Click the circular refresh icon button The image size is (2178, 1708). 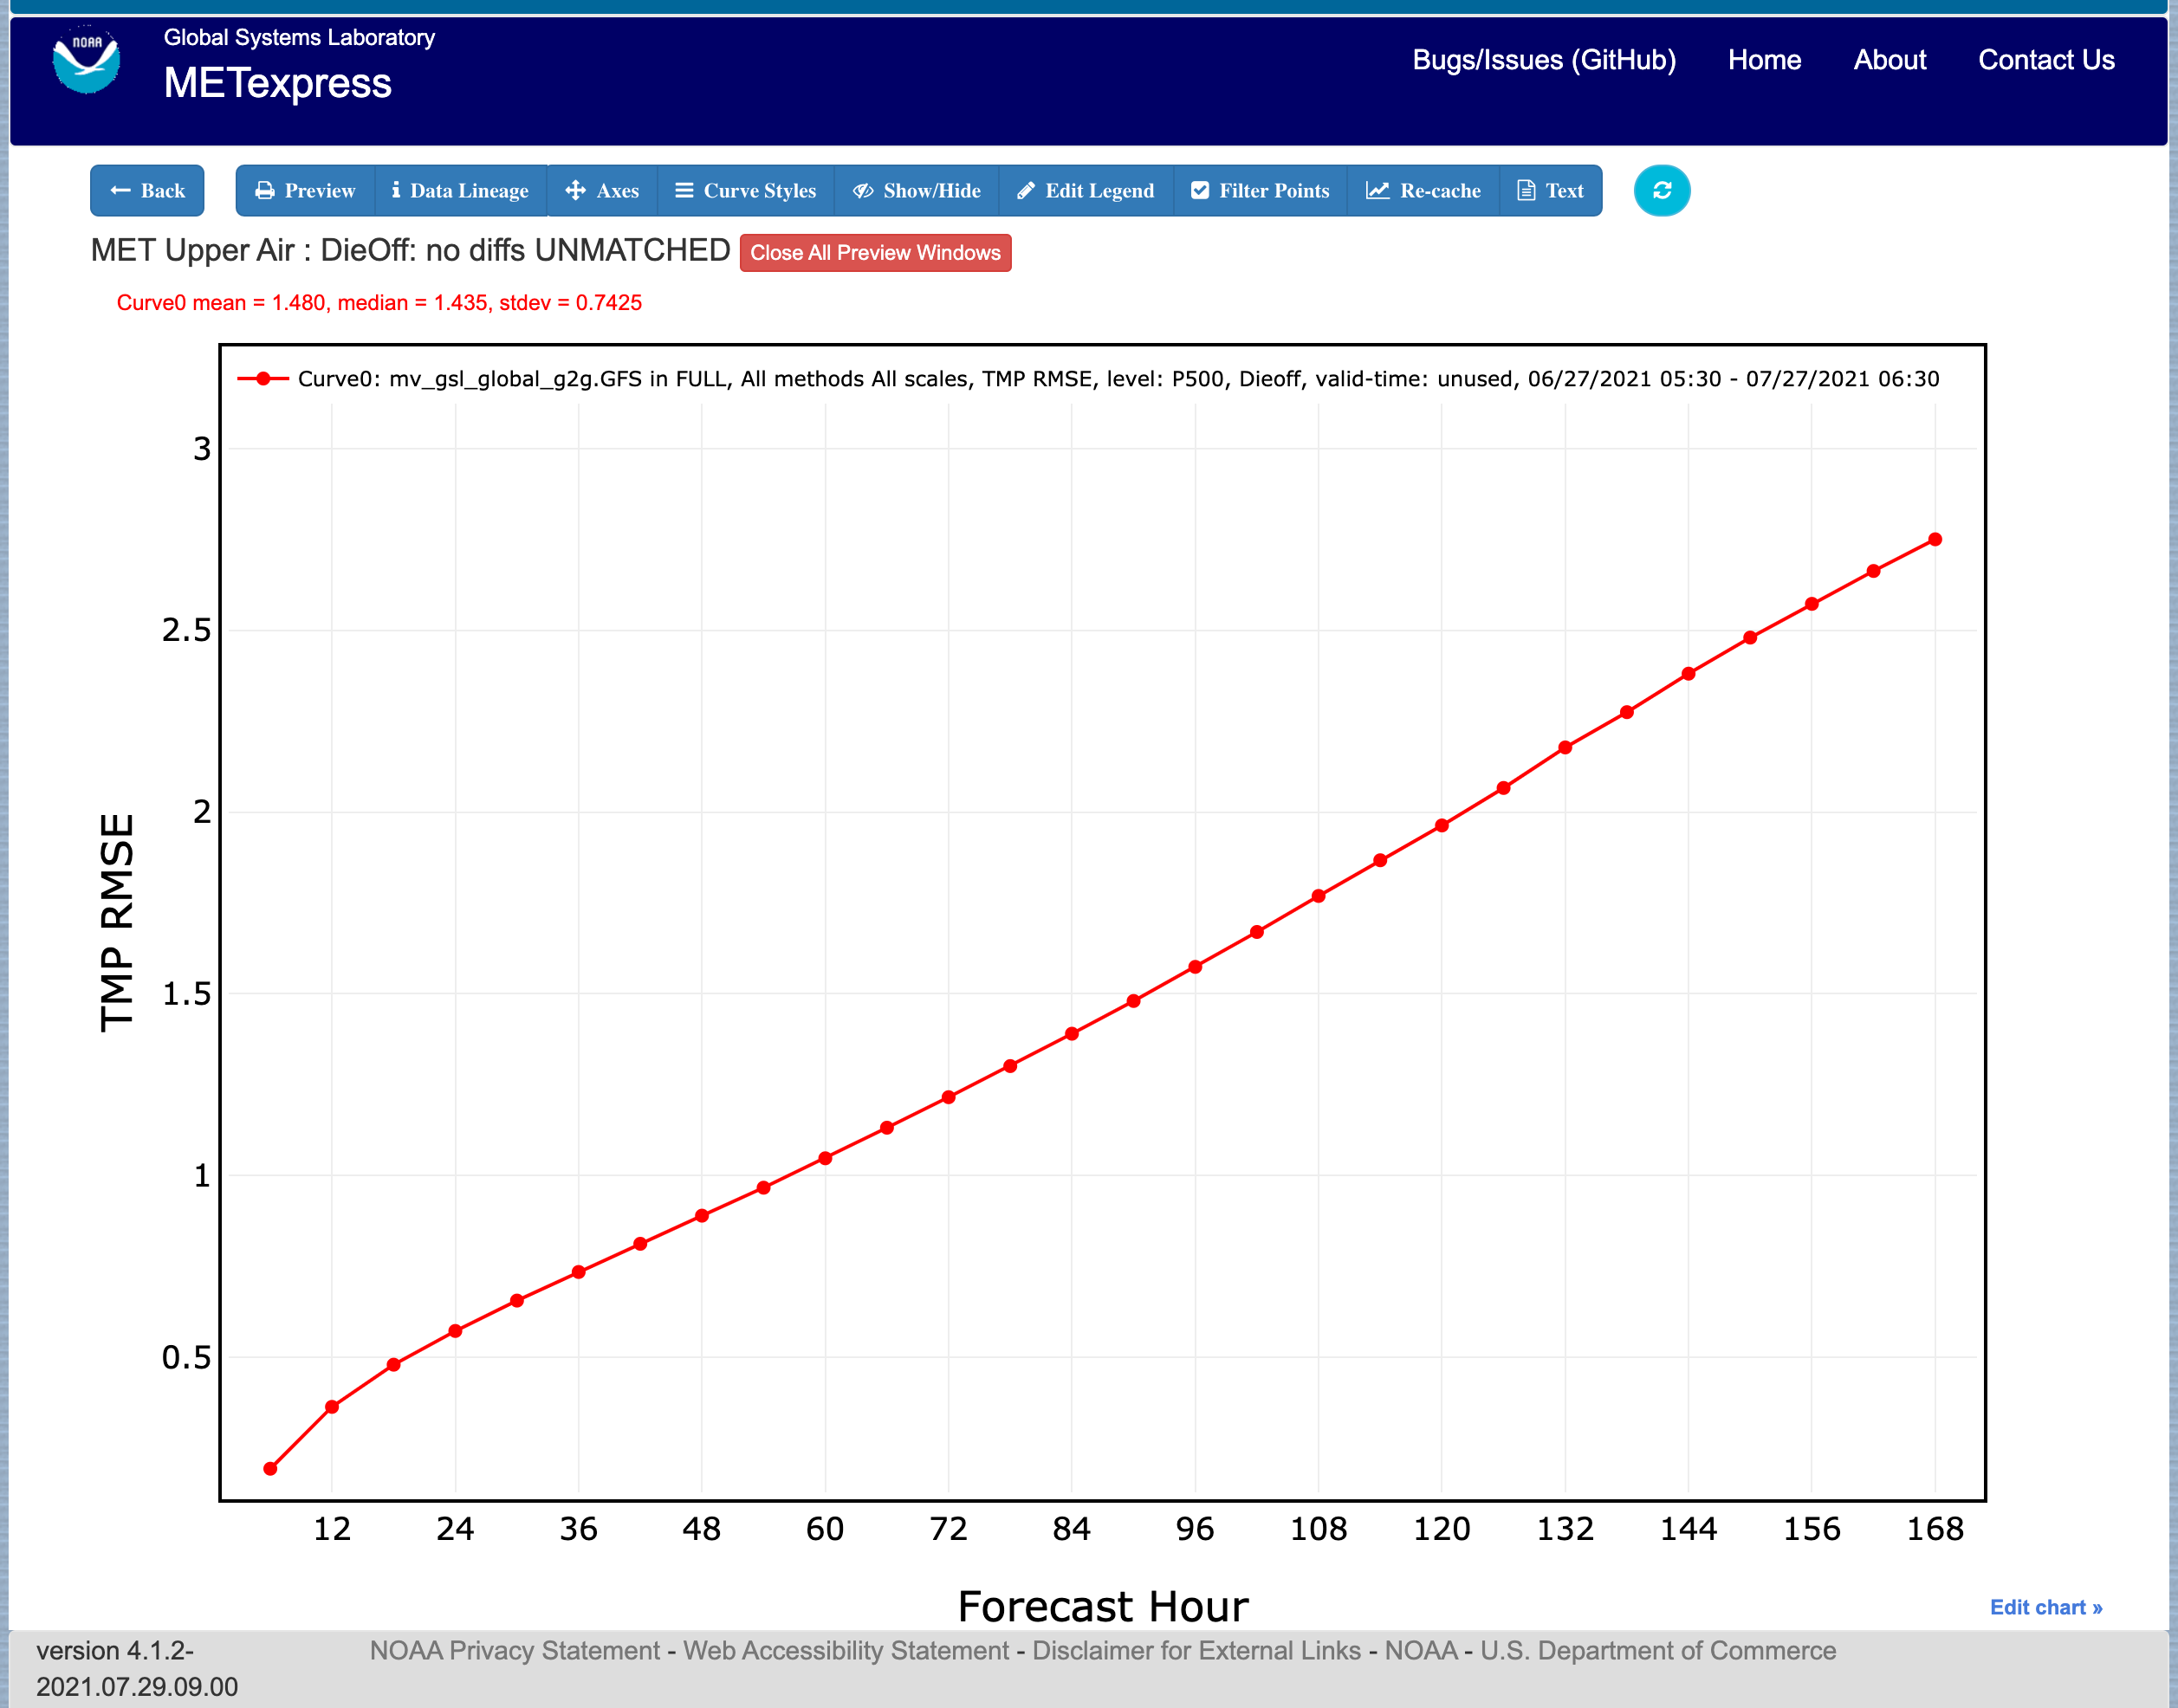click(x=1661, y=190)
